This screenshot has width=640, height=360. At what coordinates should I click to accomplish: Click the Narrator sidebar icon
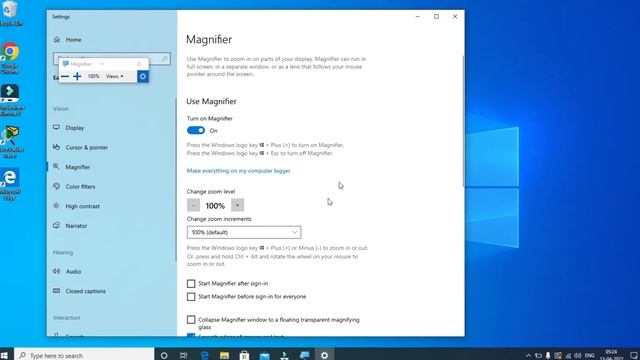coord(56,225)
